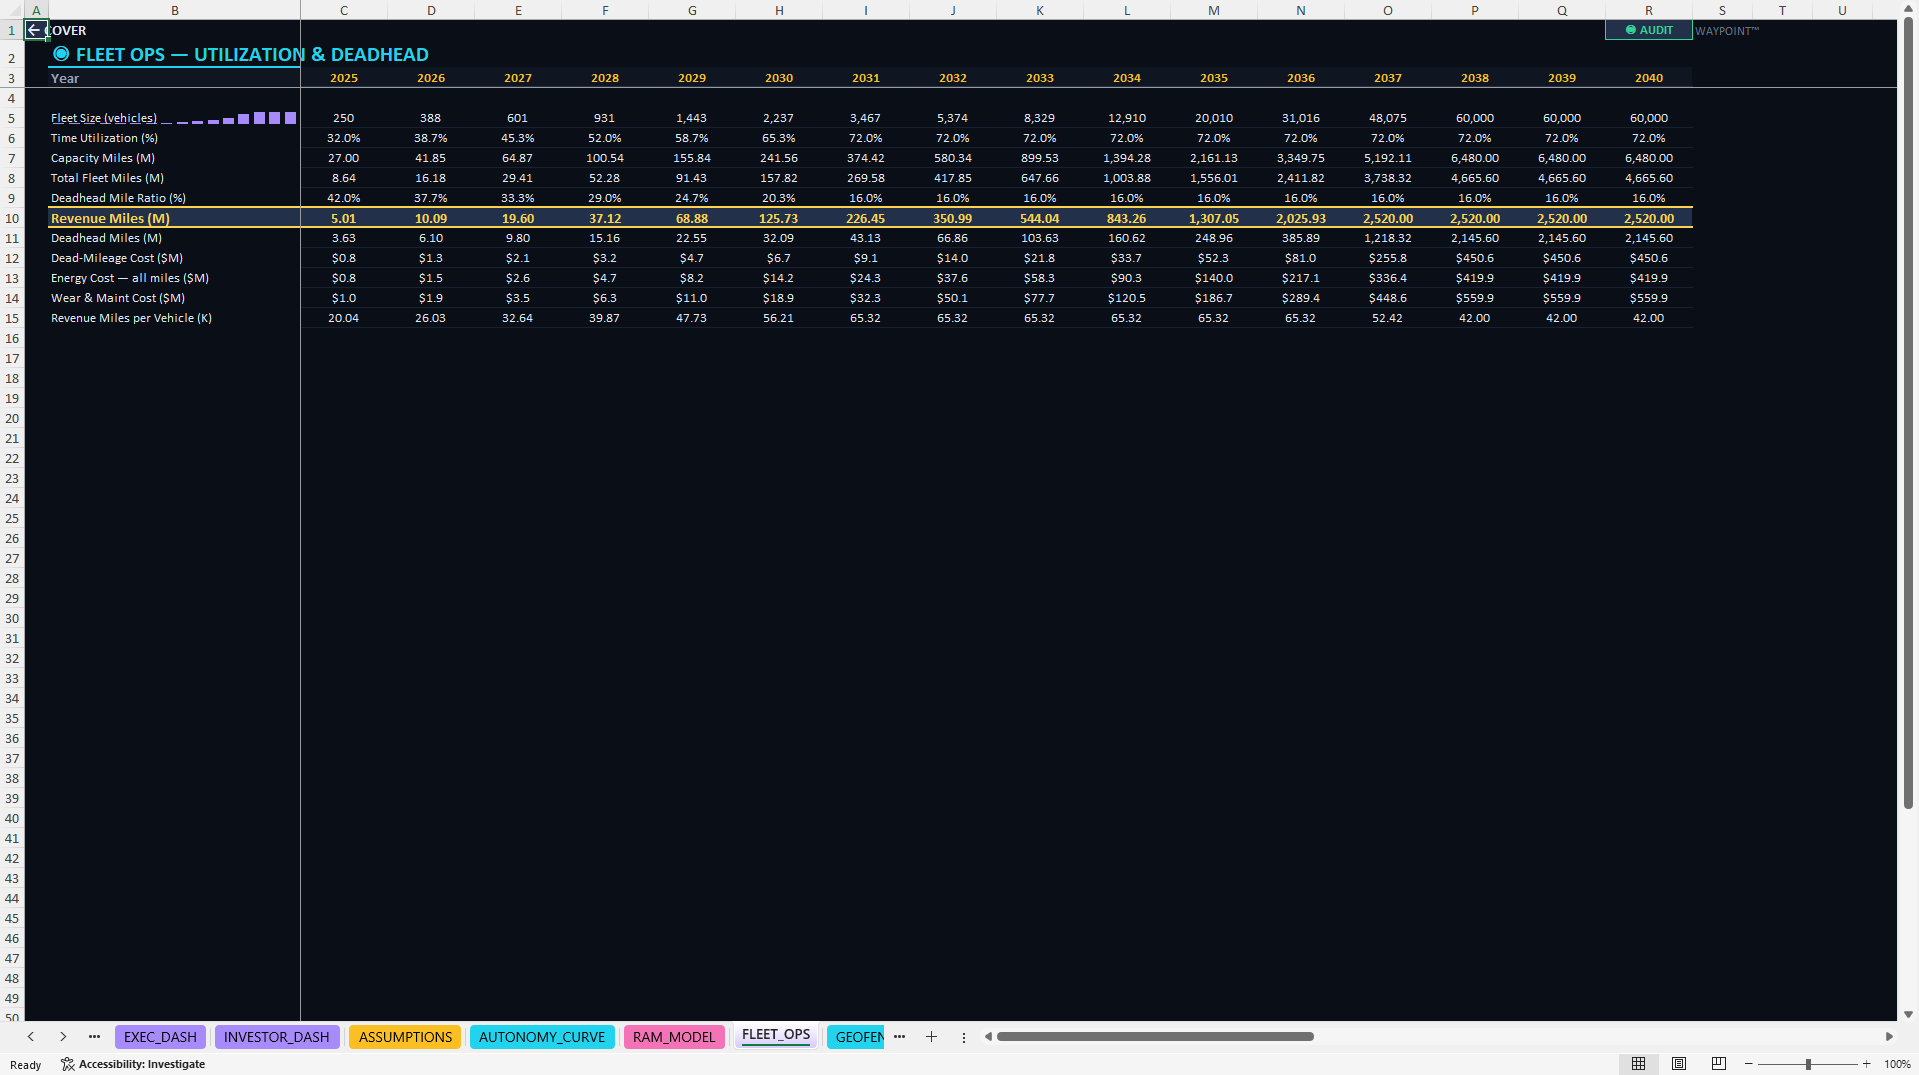The width and height of the screenshot is (1919, 1075).
Task: Click Fleet Ops title heading cell
Action: coord(240,54)
